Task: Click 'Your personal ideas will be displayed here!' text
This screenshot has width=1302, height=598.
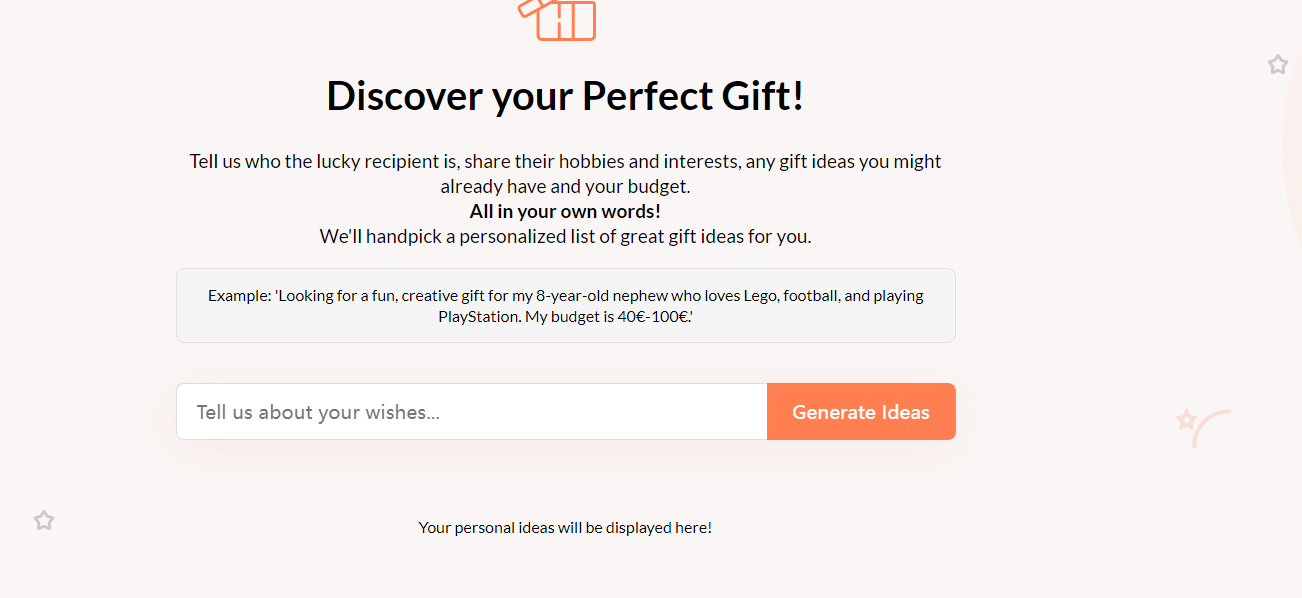Action: click(566, 528)
